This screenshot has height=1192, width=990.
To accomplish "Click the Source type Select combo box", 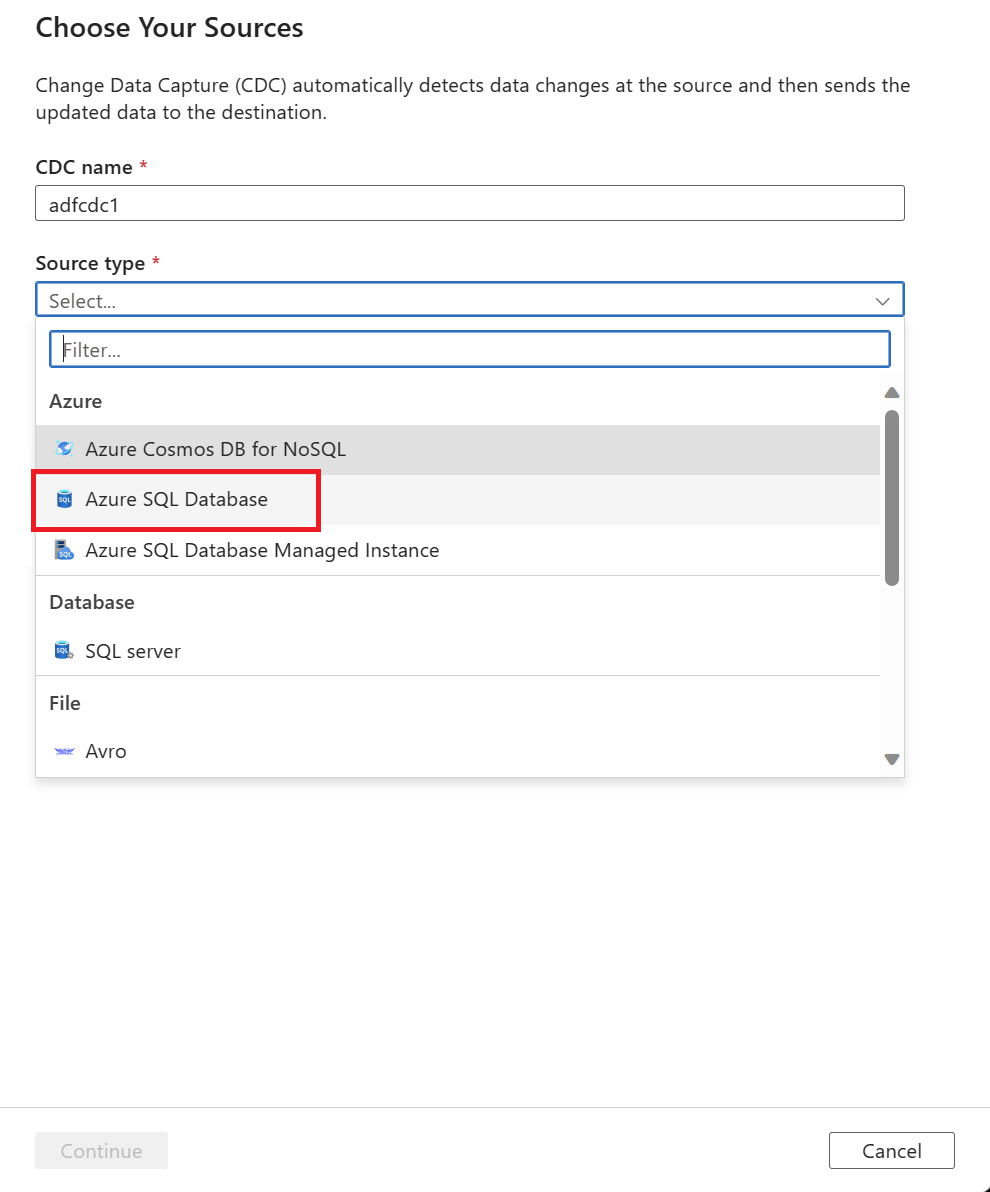I will pyautogui.click(x=450, y=300).
